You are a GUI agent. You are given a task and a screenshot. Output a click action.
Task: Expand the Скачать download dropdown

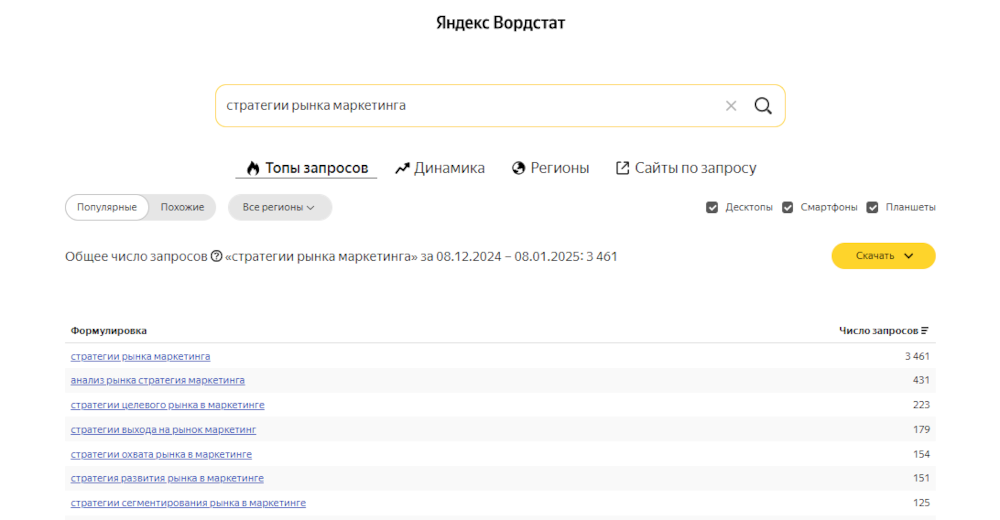coord(883,256)
